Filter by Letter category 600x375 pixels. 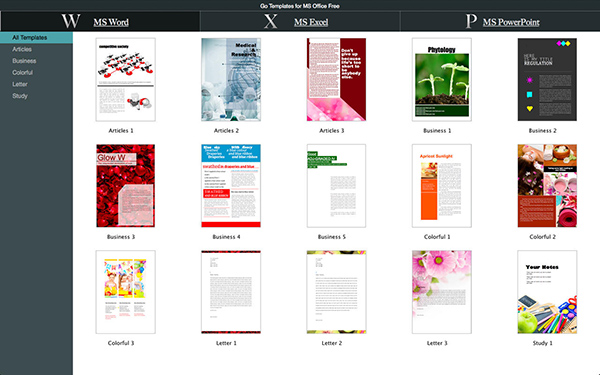[x=20, y=84]
